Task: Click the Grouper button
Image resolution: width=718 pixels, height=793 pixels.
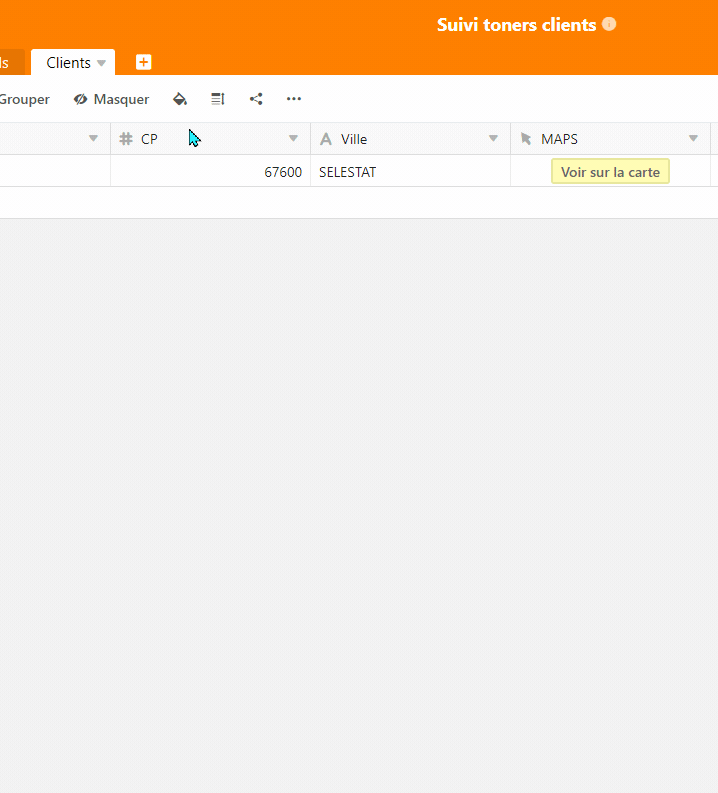Action: (x=24, y=99)
